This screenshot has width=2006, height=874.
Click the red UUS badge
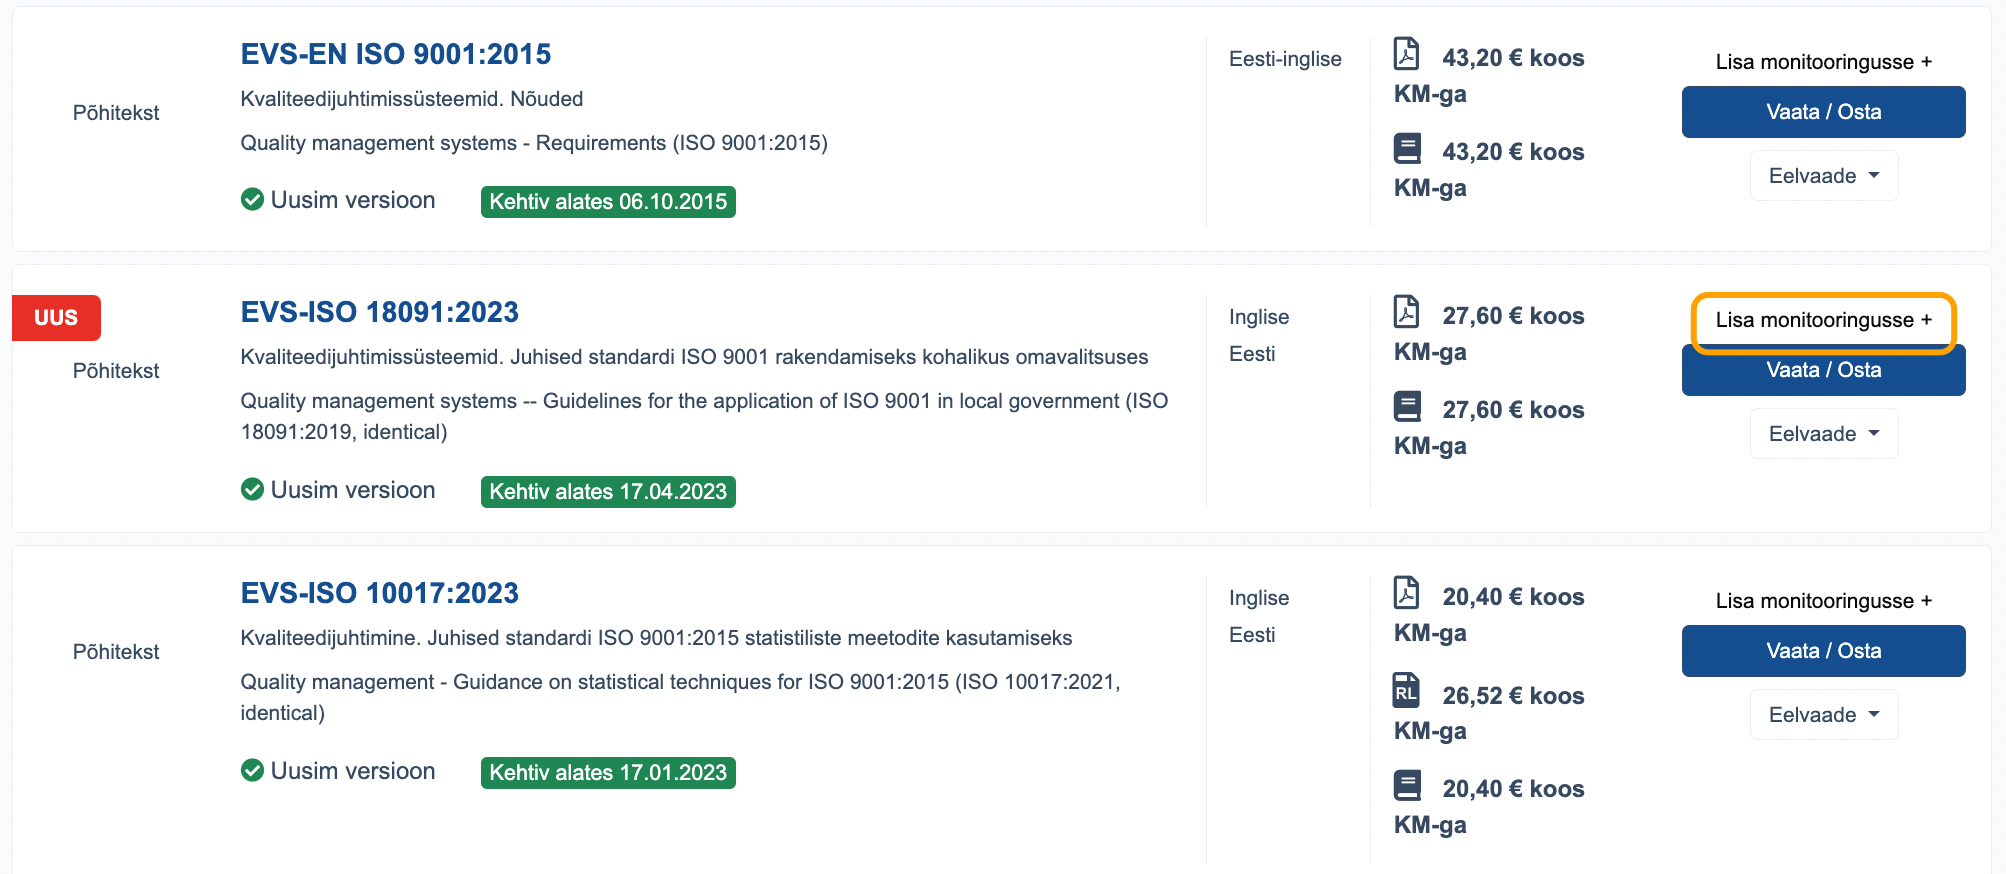coord(56,318)
